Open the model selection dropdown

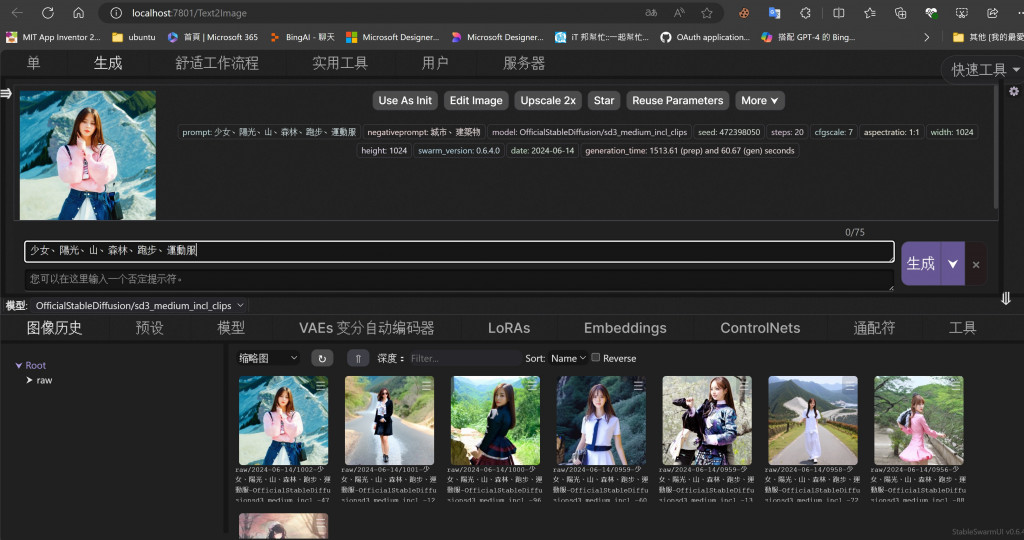(139, 306)
